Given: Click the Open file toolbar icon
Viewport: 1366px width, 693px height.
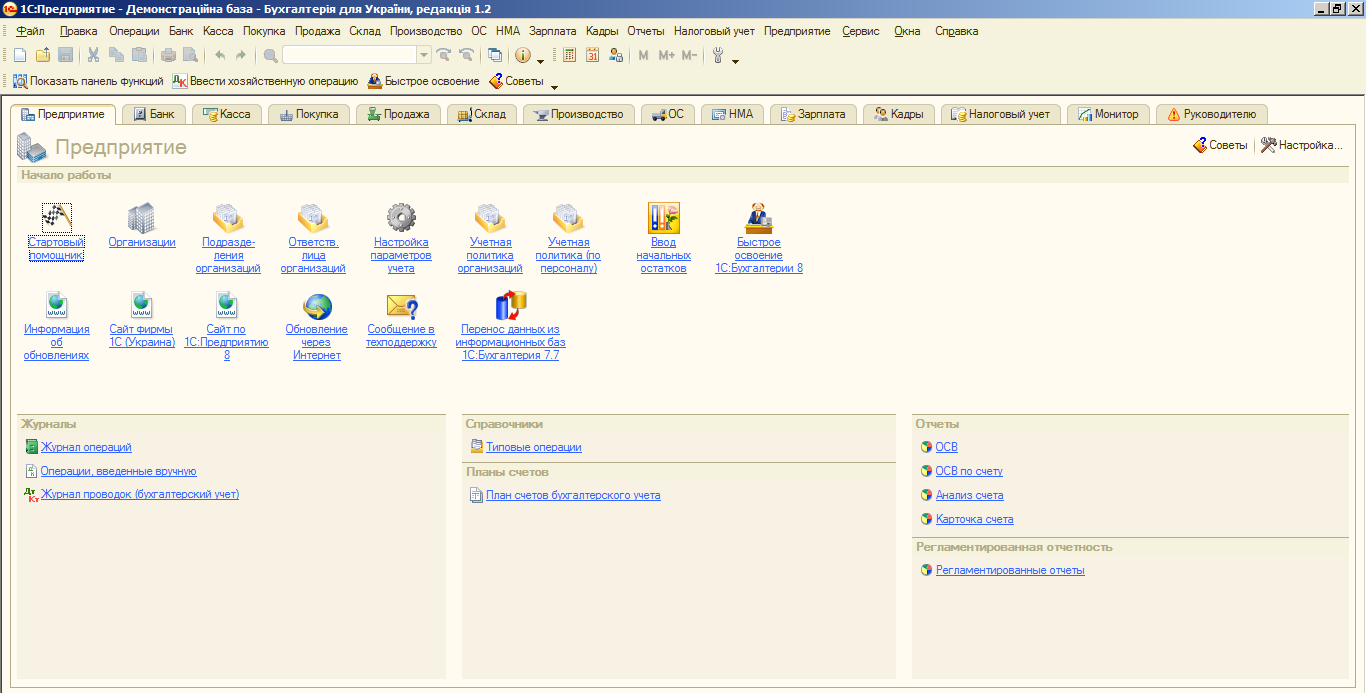Looking at the screenshot, I should pyautogui.click(x=43, y=55).
